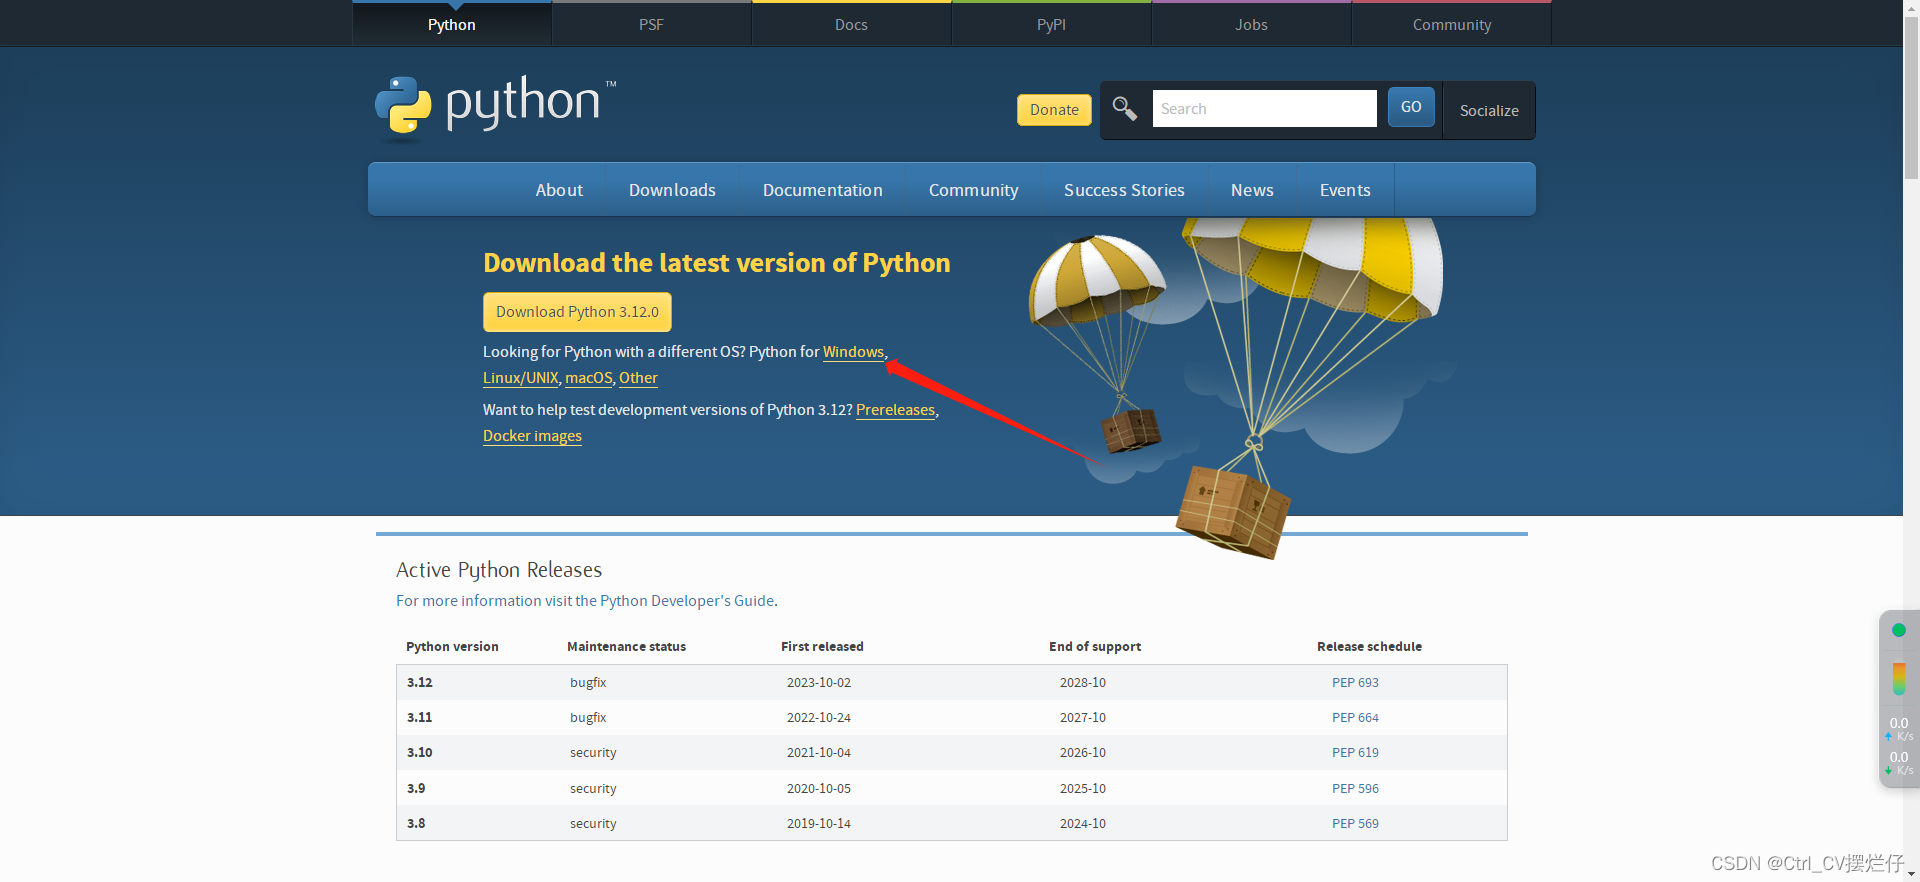Open the Success Stories navigation menu
The image size is (1920, 882).
click(1124, 190)
